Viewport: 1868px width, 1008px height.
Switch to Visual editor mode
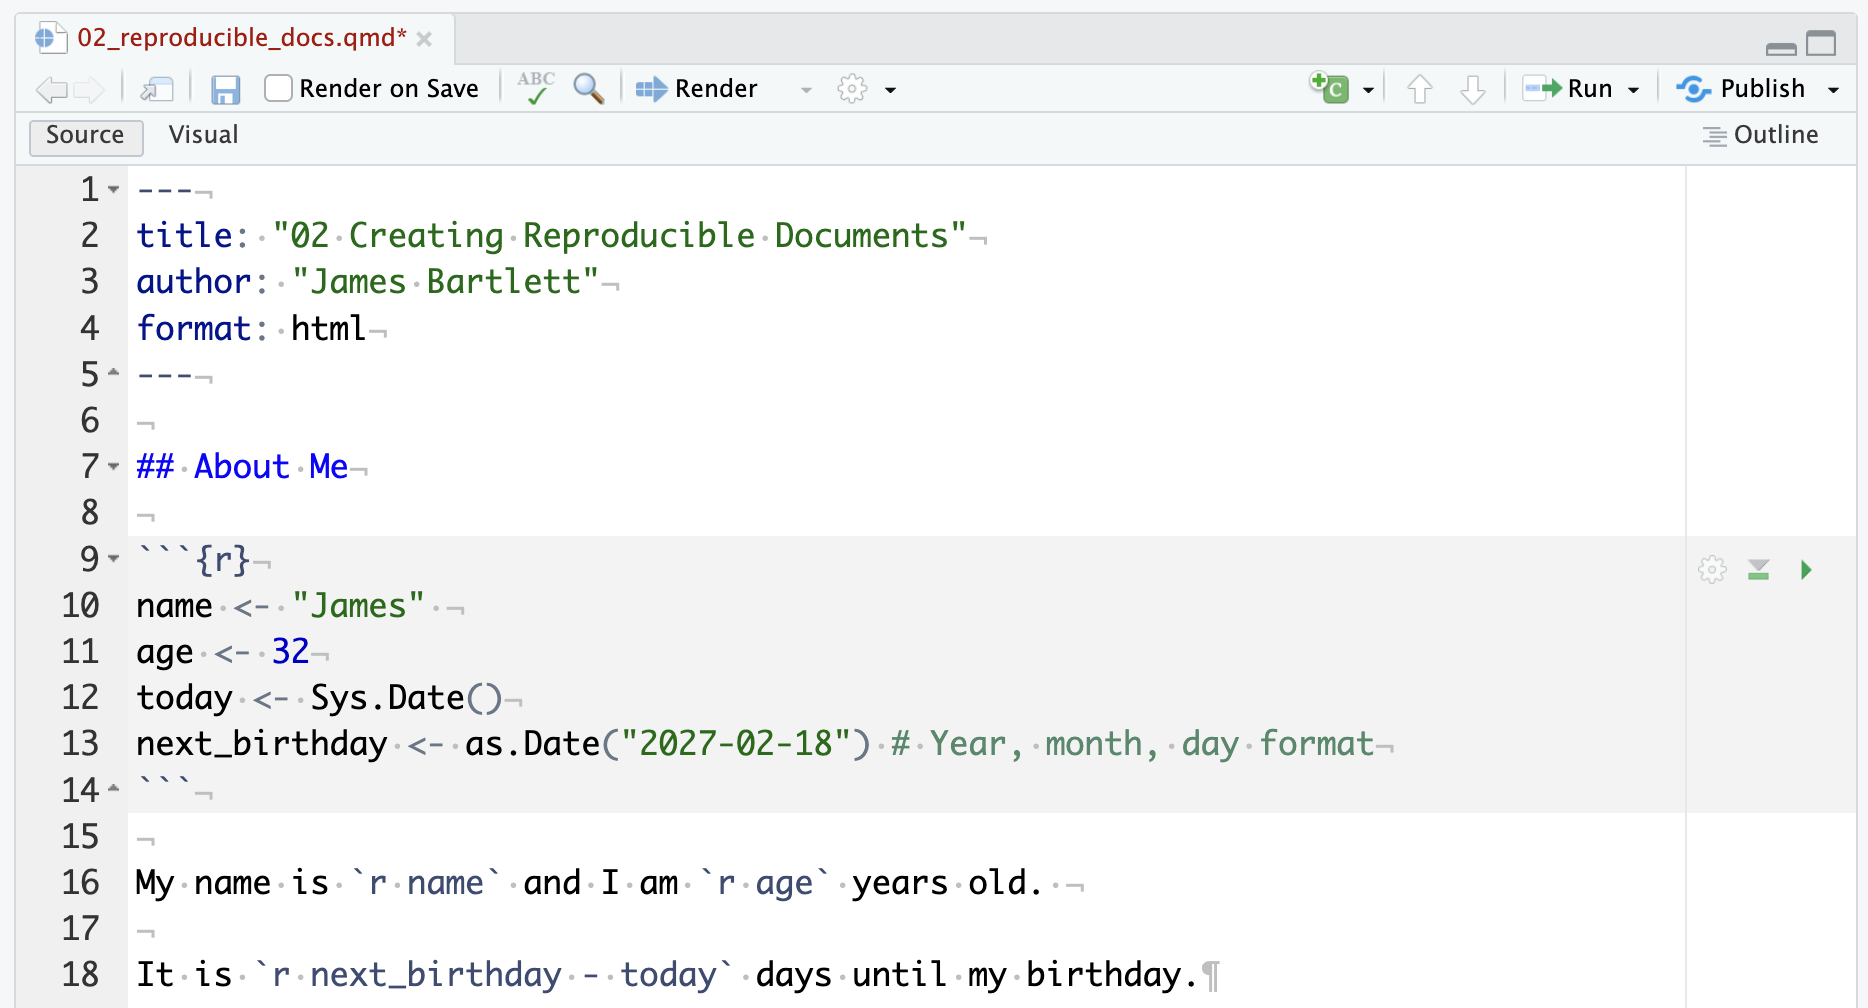pos(203,135)
